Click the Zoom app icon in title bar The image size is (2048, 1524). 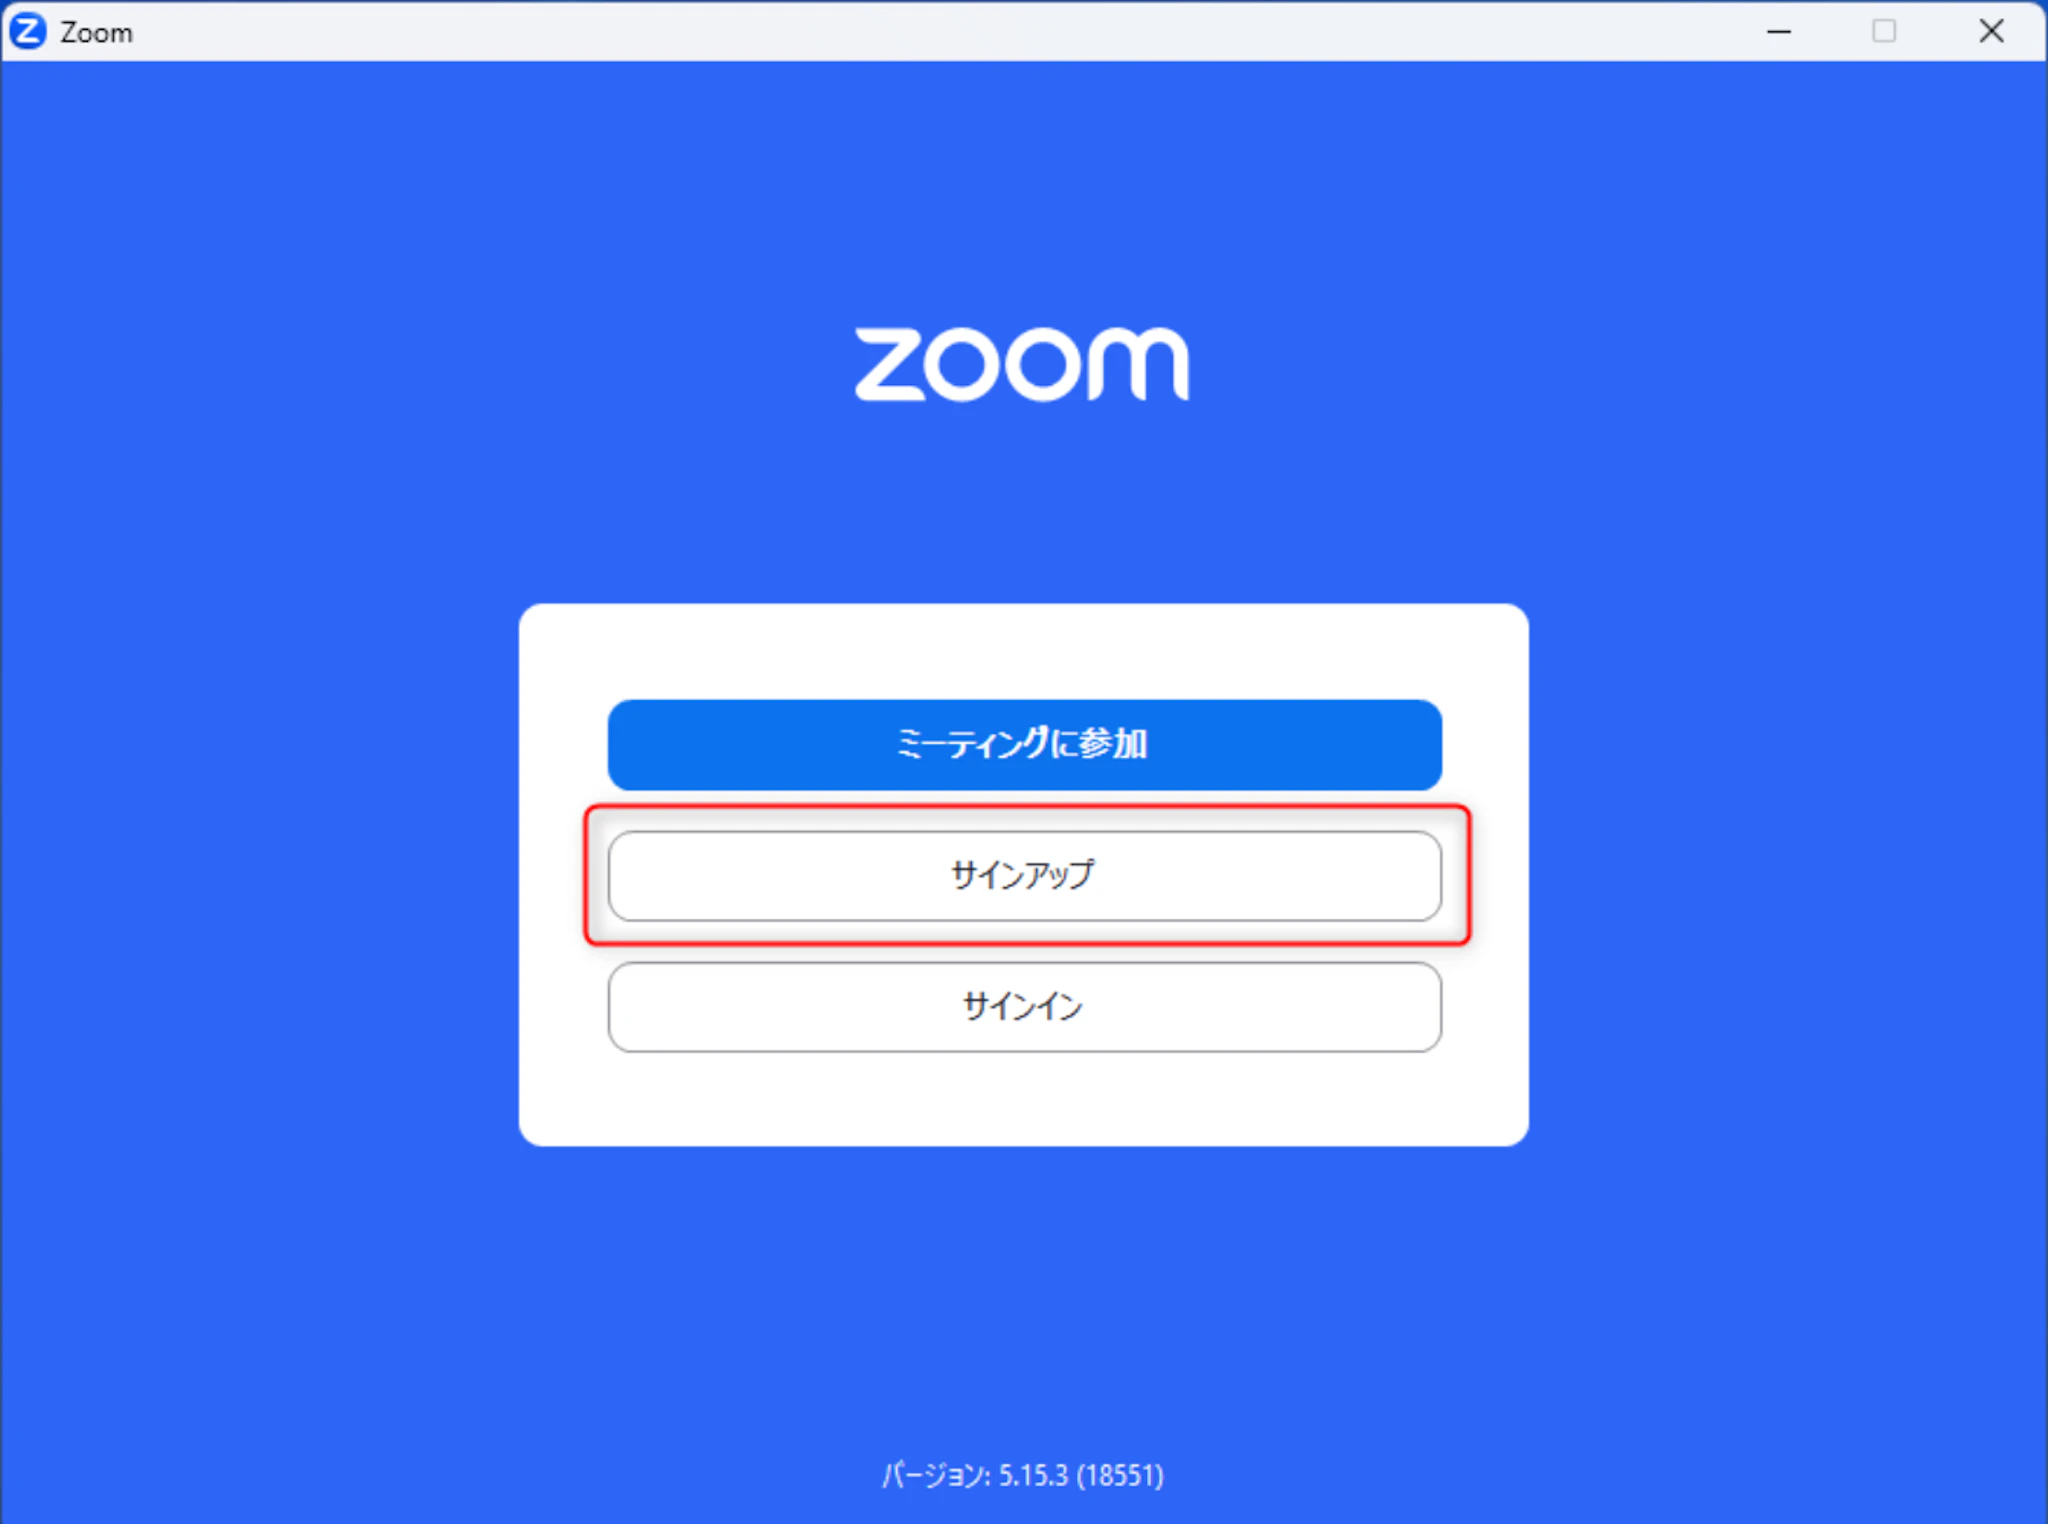(x=27, y=31)
